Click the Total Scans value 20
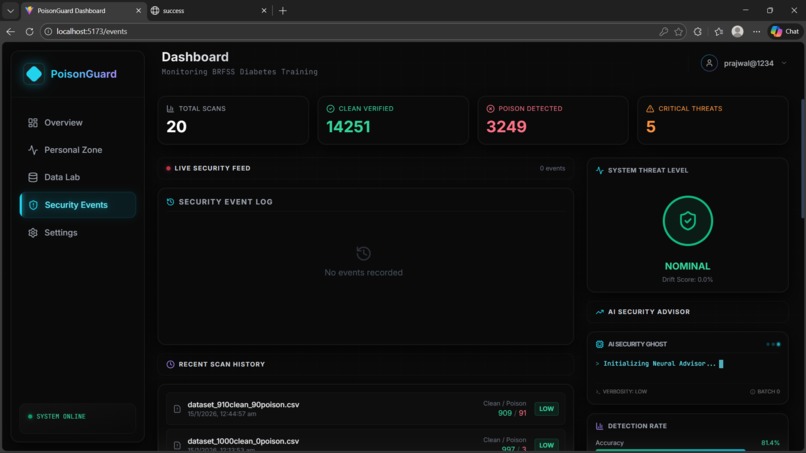The height and width of the screenshot is (453, 806). click(x=176, y=126)
